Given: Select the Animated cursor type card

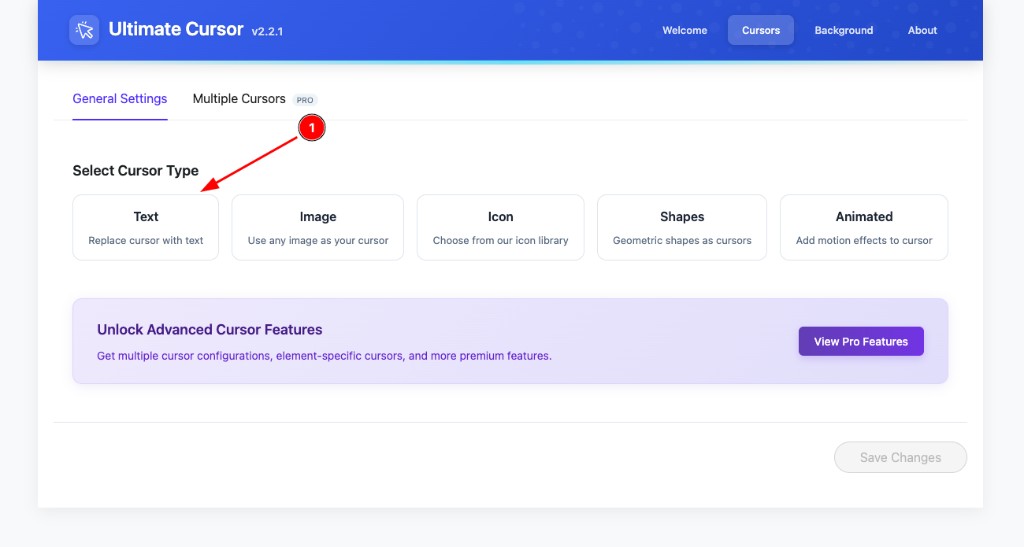Looking at the screenshot, I should coord(864,227).
